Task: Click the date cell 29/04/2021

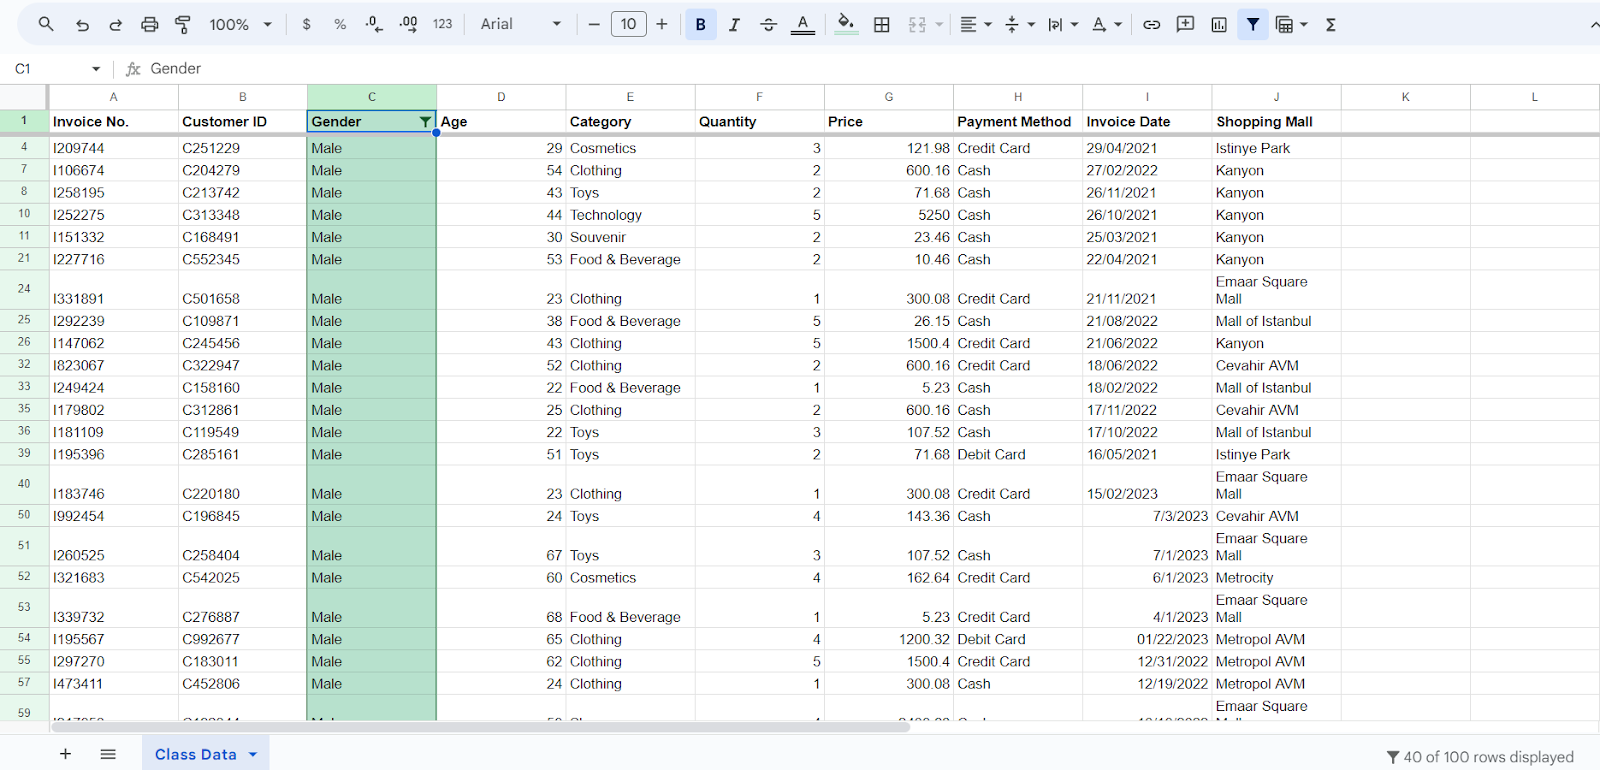Action: pos(1147,148)
